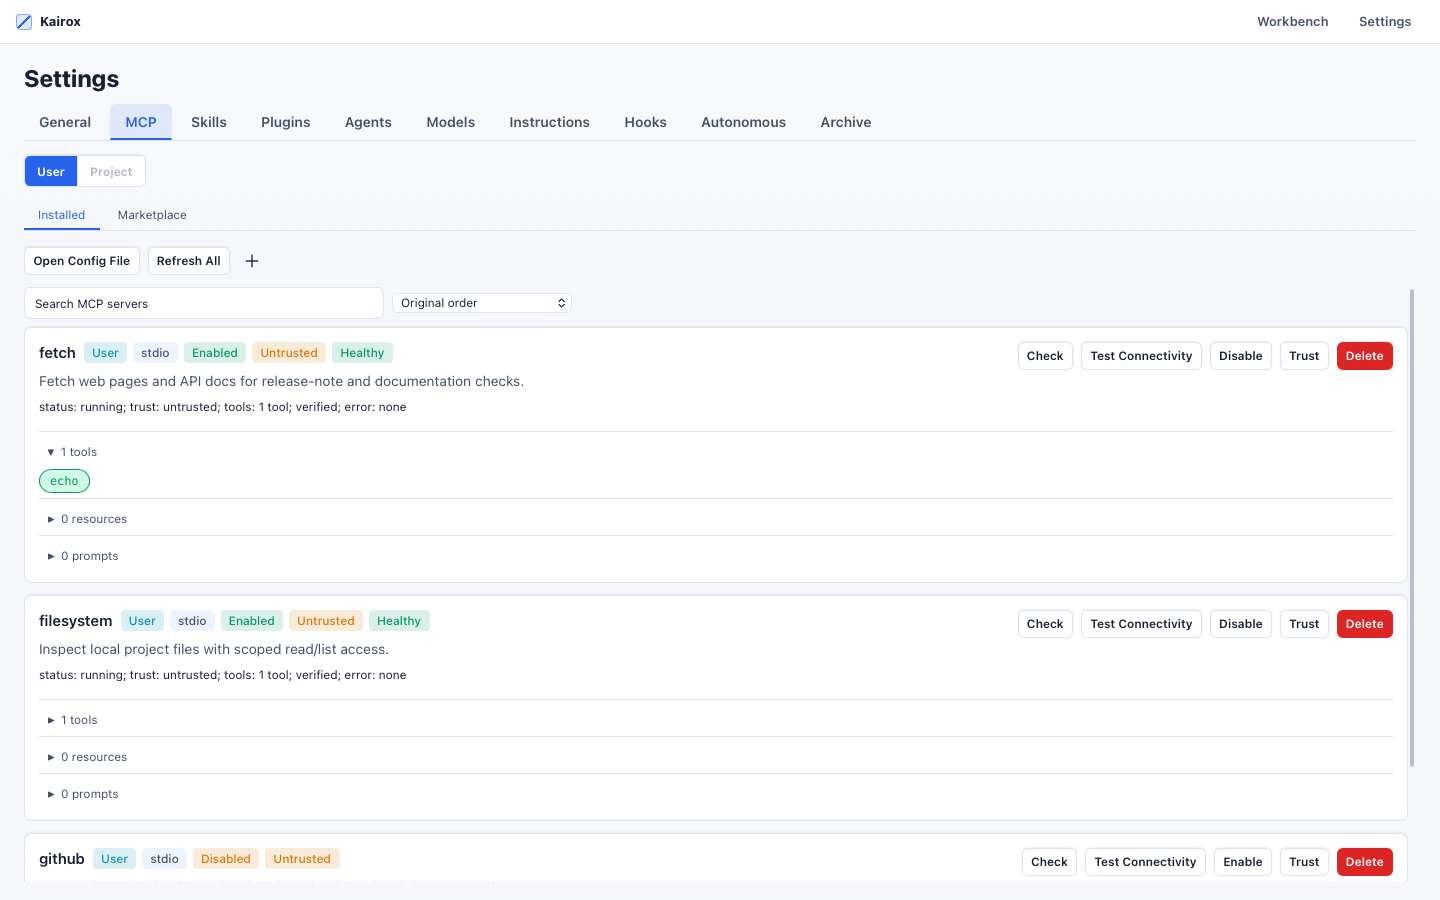Viewport: 1440px width, 900px height.
Task: Disable the fetch server
Action: click(x=1240, y=356)
